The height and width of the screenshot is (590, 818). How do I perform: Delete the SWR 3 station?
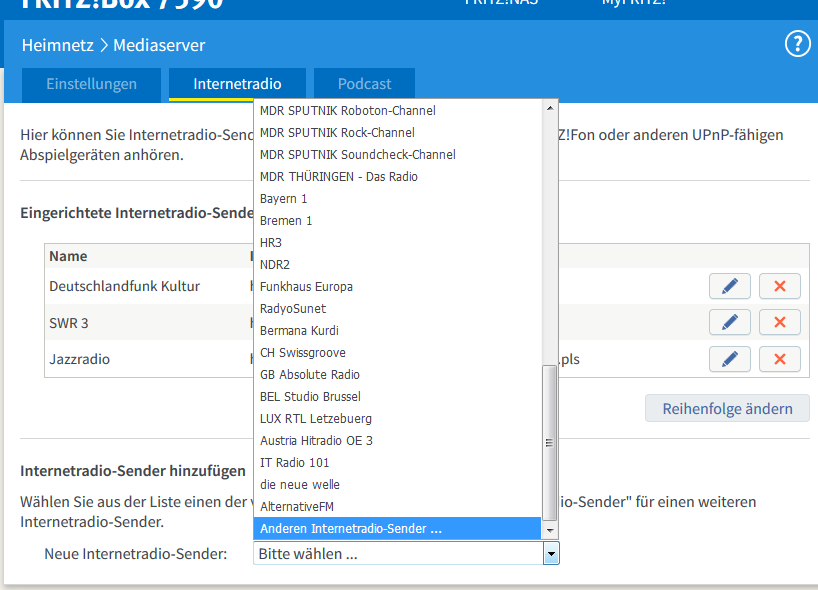(x=779, y=322)
